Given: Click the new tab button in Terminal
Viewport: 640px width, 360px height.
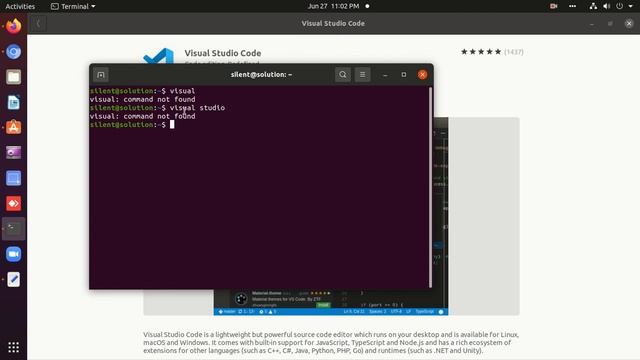Looking at the screenshot, I should coord(101,75).
